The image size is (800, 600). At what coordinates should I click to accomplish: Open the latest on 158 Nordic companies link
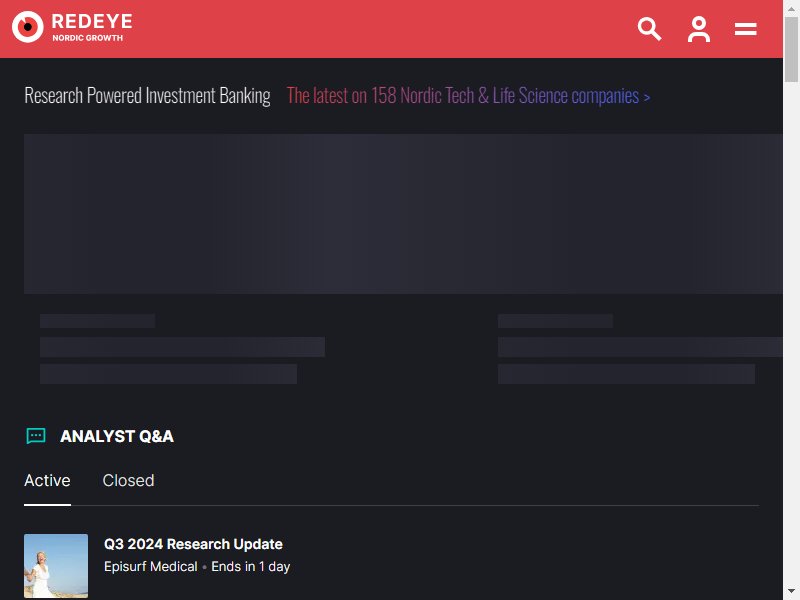pyautogui.click(x=463, y=95)
